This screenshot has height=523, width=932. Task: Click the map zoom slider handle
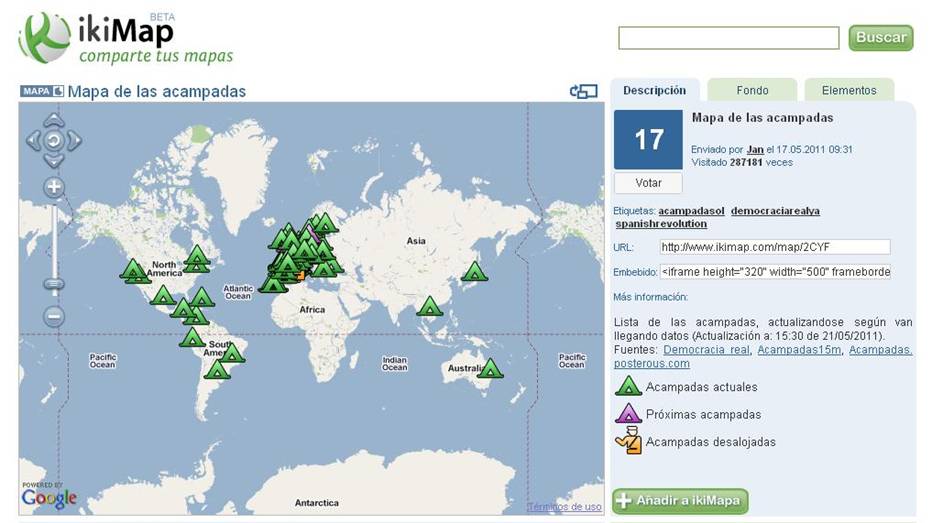54,284
